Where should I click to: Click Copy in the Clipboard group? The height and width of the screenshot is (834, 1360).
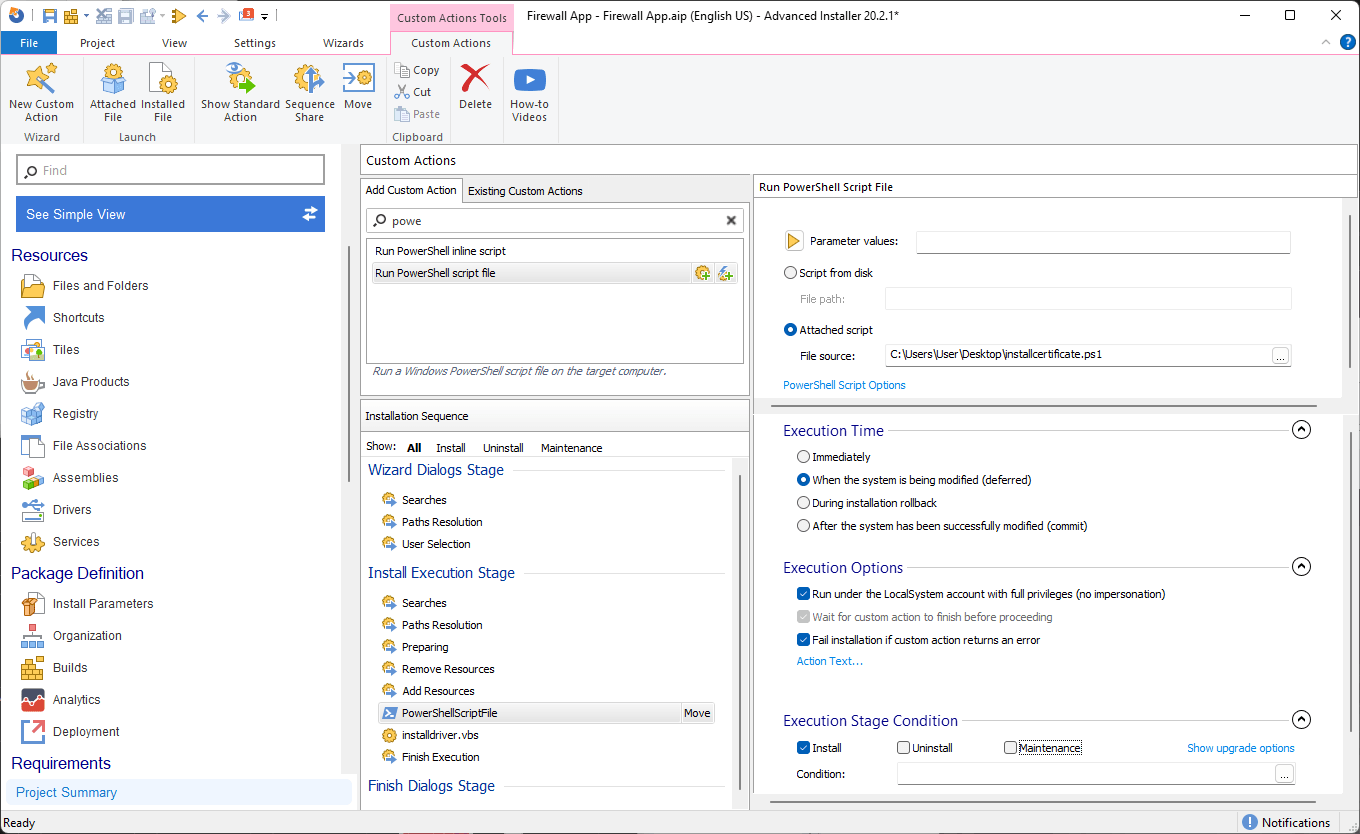(x=417, y=70)
